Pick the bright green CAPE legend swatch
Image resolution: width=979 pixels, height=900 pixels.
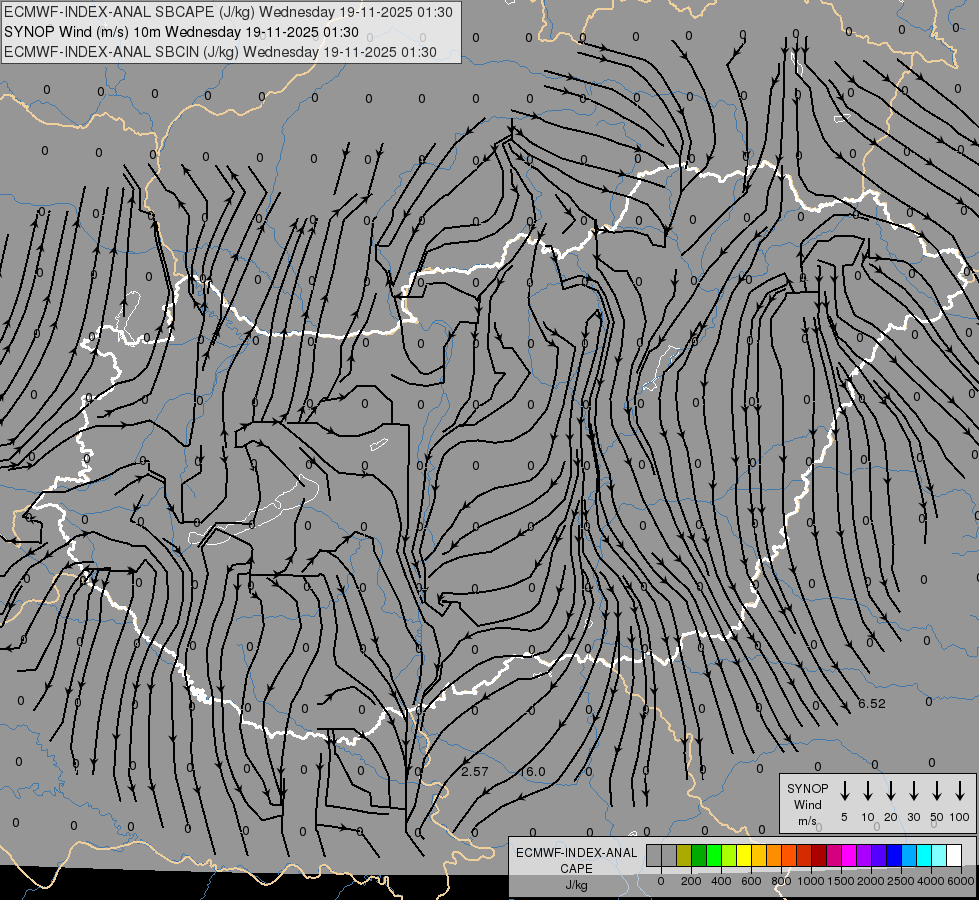[x=714, y=855]
